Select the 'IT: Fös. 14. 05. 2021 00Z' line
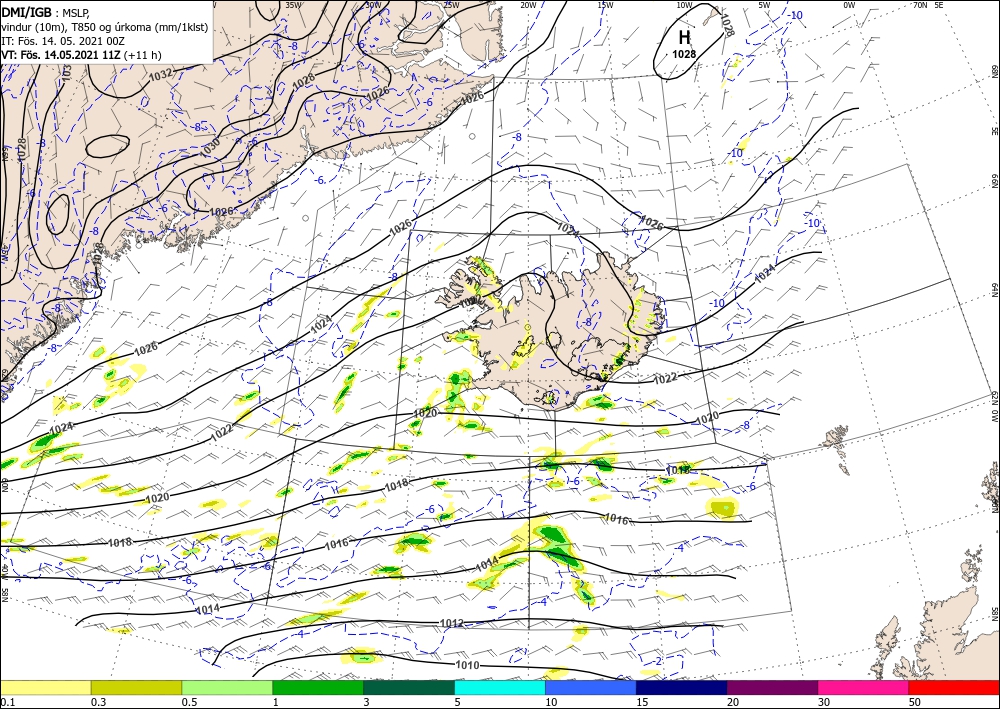Image resolution: width=1000 pixels, height=709 pixels. (63, 41)
